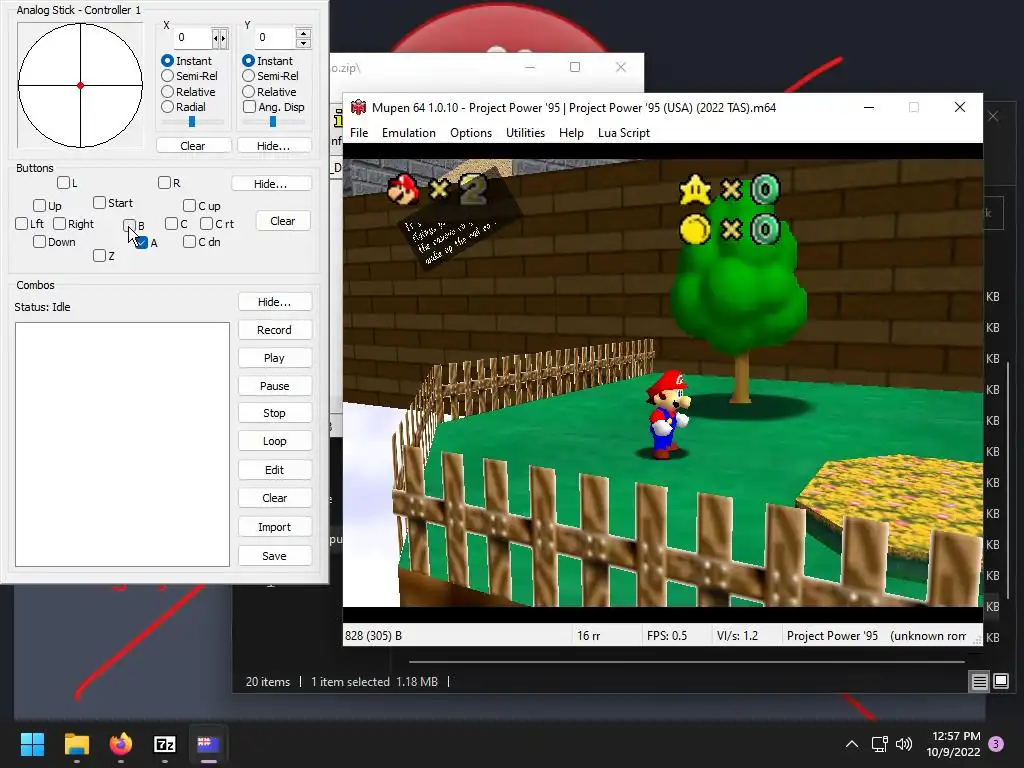Clear the analog stick values
This screenshot has width=1024, height=768.
[193, 146]
